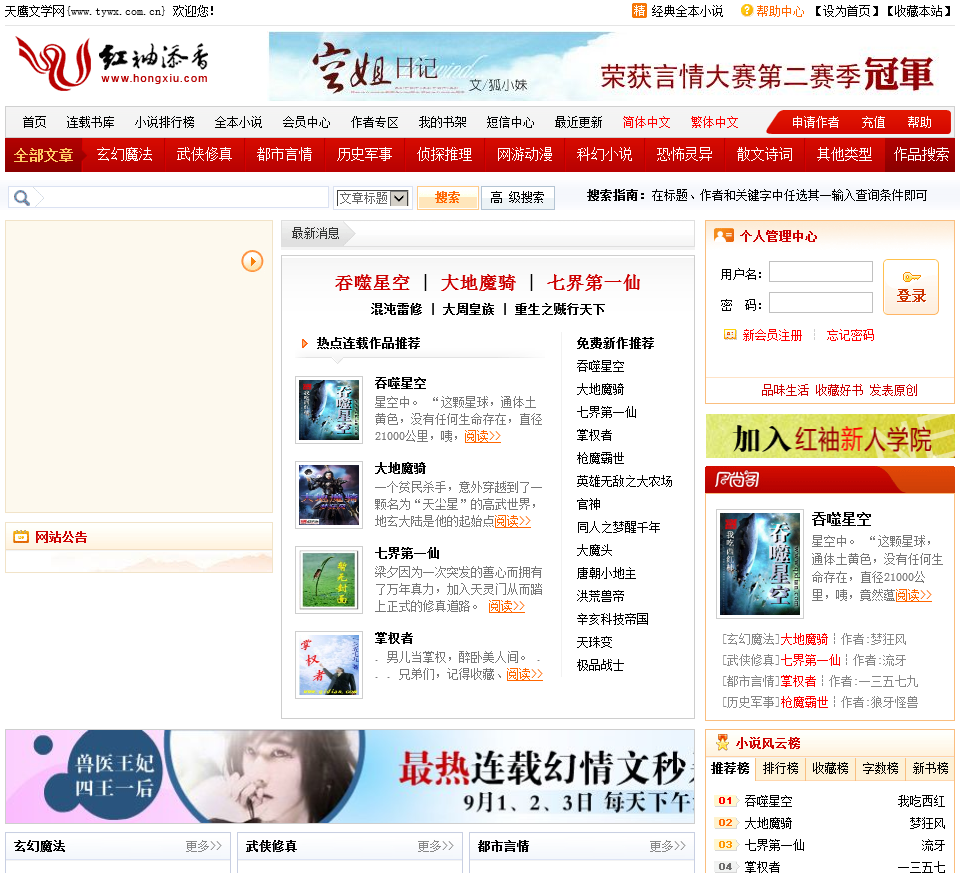Open the 掌权者 cover thumbnail
Screen dimensions: 960x873
click(x=329, y=665)
